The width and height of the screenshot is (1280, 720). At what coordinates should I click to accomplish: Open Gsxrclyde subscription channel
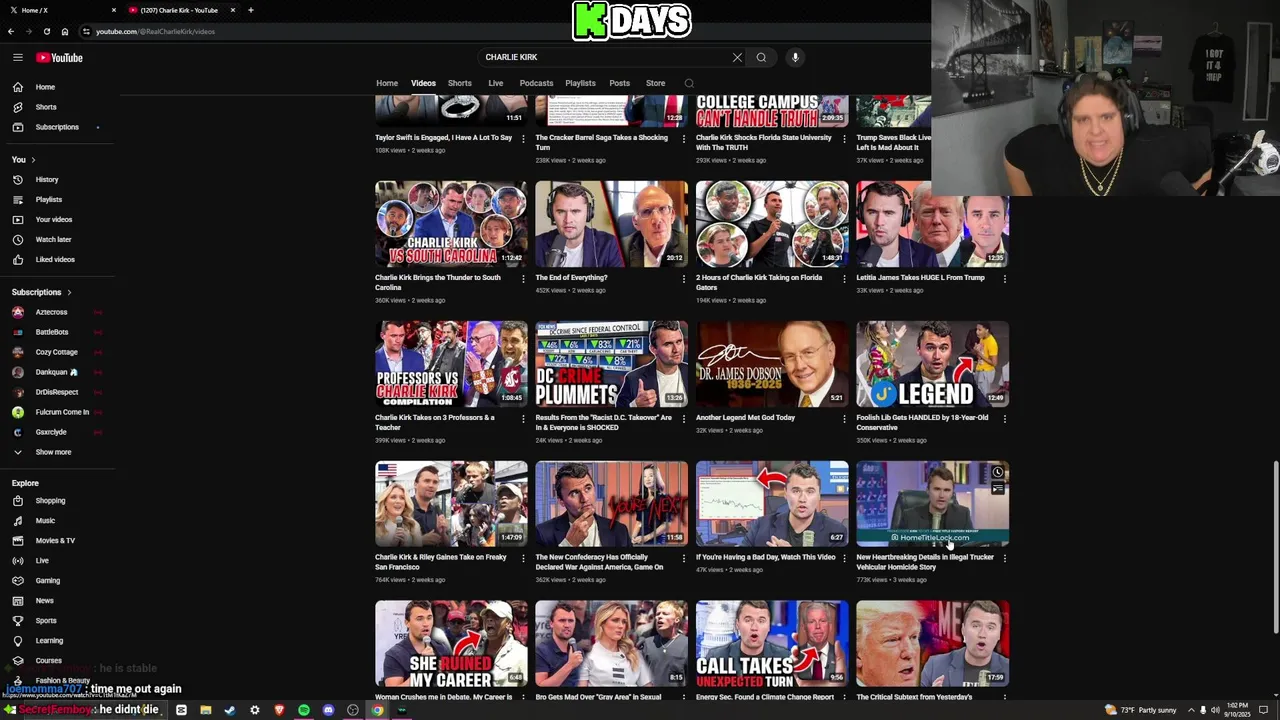[x=50, y=432]
